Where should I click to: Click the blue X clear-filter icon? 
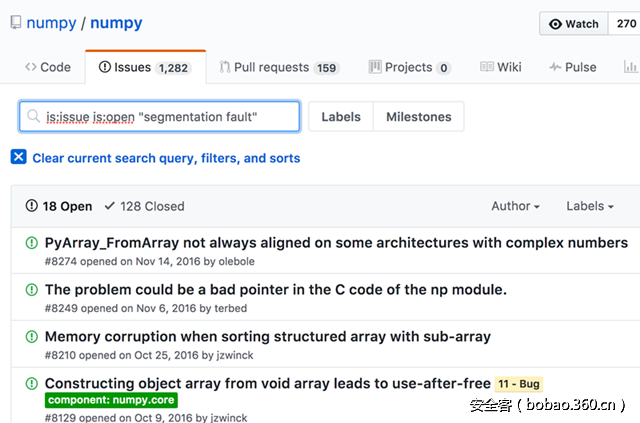[x=19, y=158]
